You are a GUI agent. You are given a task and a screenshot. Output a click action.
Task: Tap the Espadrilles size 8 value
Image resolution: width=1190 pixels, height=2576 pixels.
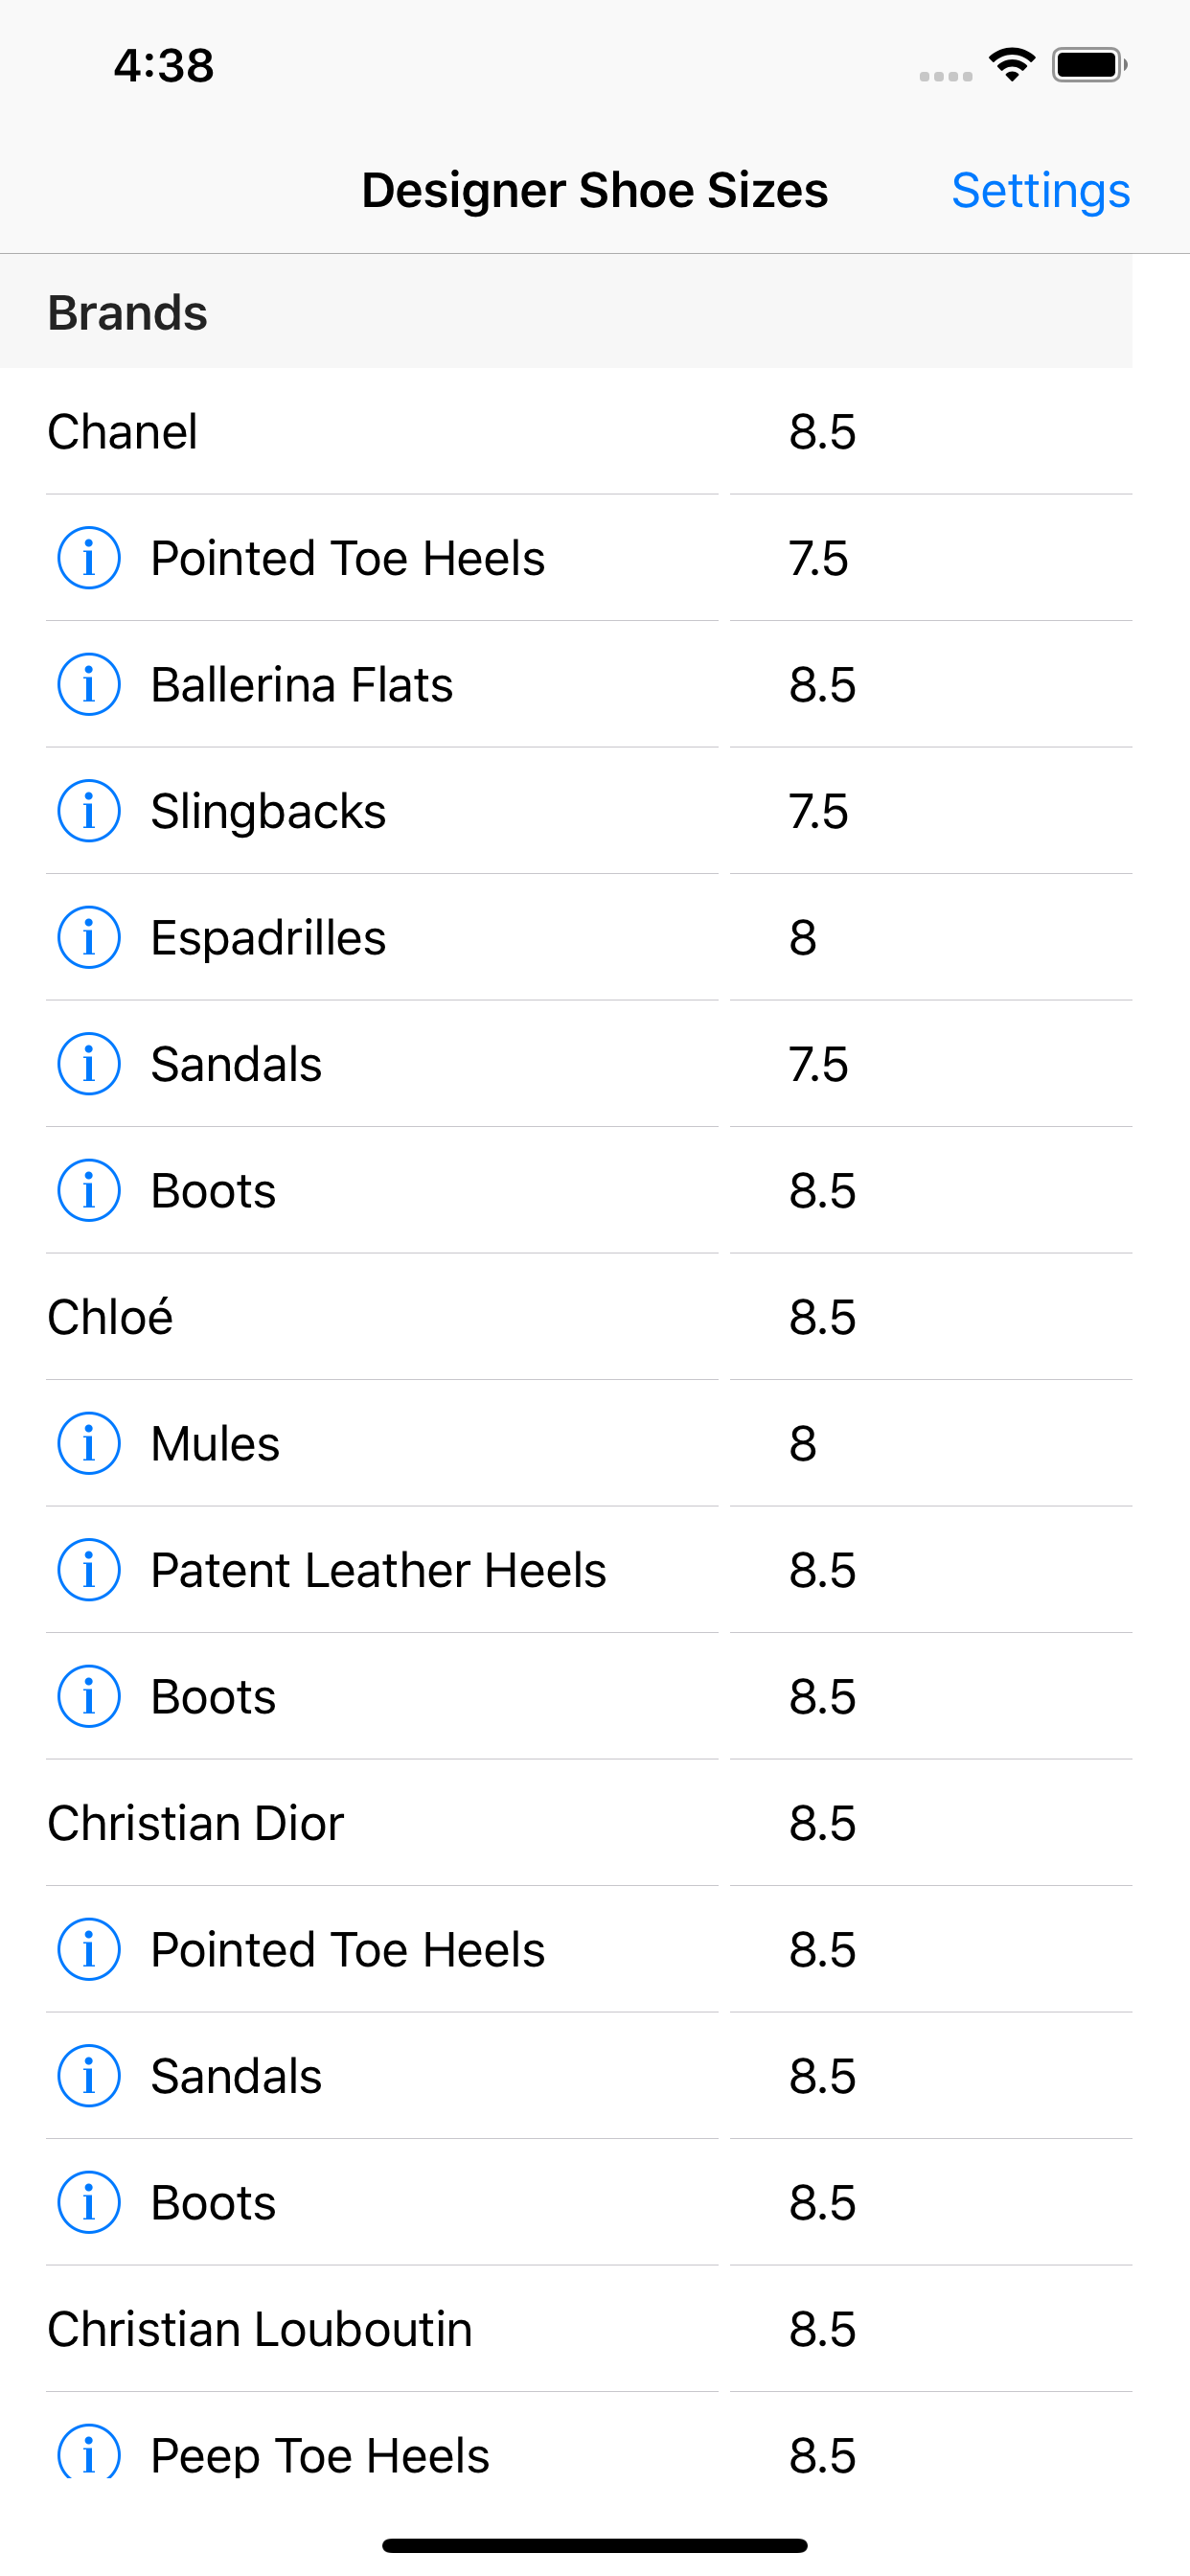803,938
